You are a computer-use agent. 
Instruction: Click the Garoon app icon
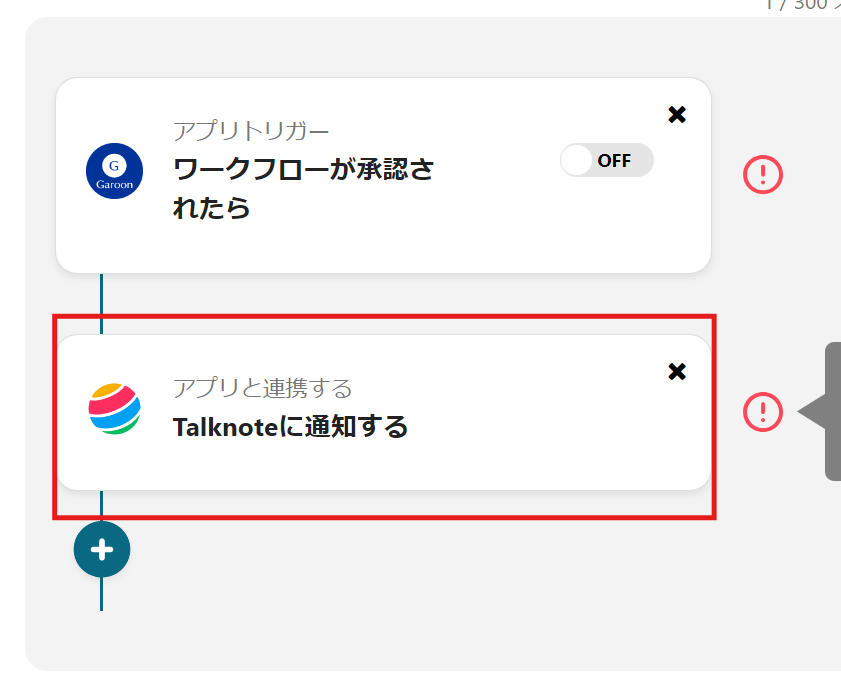pyautogui.click(x=114, y=171)
